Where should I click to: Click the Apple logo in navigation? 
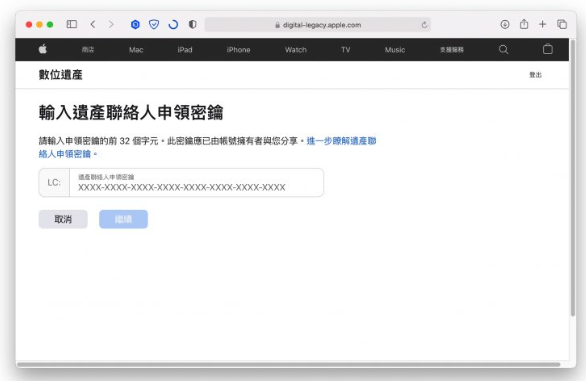(x=43, y=49)
